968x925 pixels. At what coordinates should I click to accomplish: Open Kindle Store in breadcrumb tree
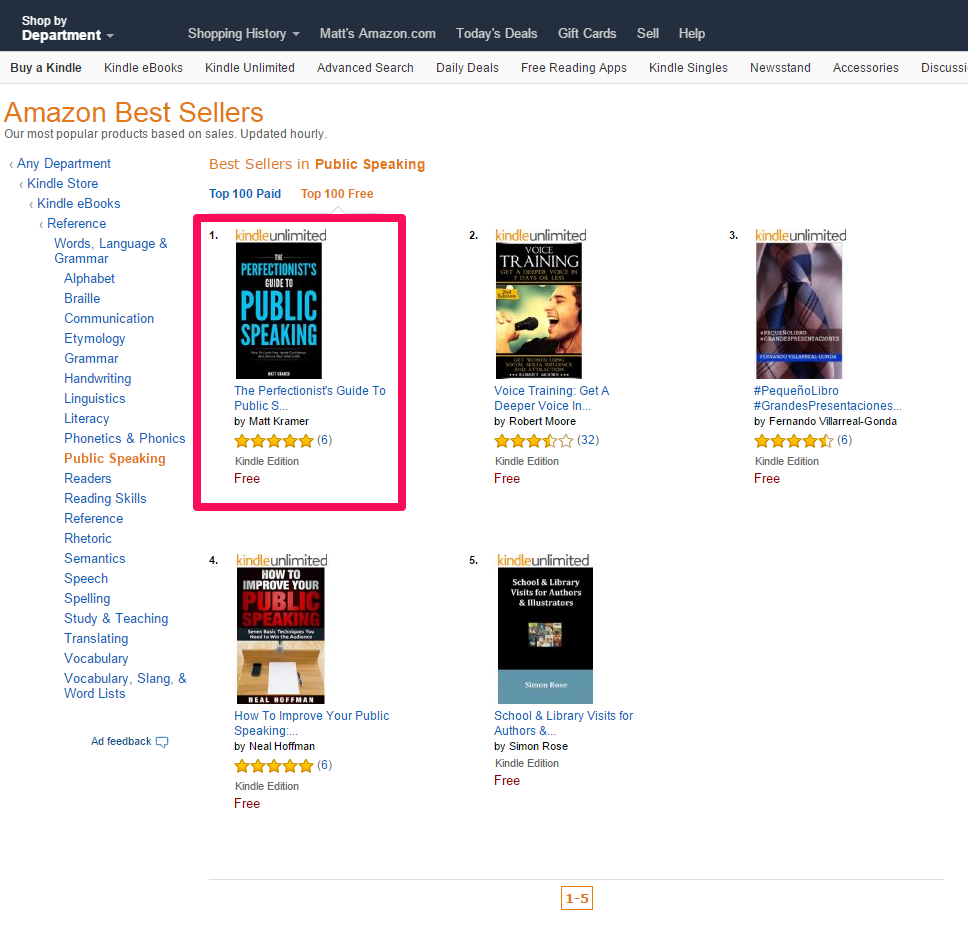[x=62, y=183]
